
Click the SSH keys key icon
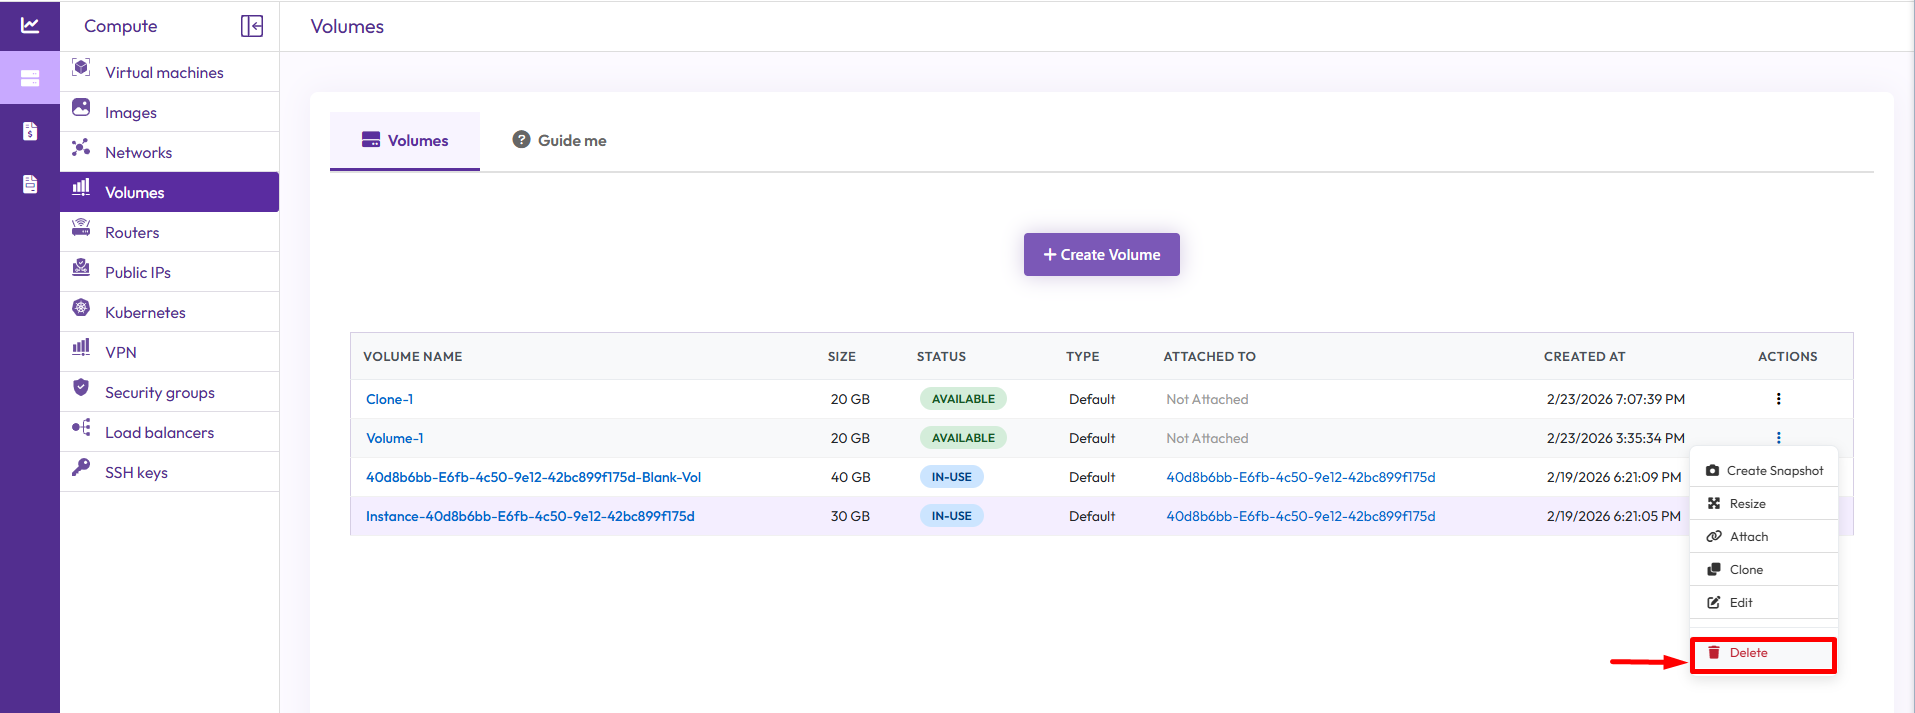(x=81, y=468)
